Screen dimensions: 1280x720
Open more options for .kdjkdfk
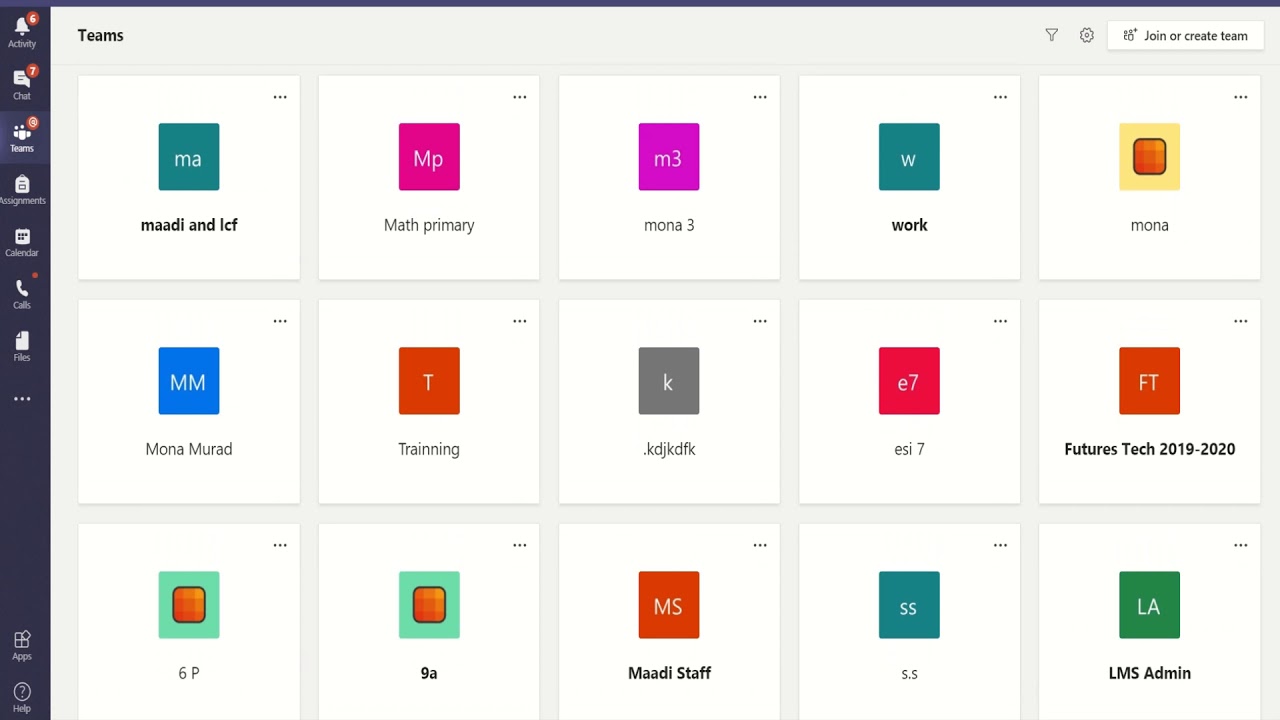tap(760, 321)
